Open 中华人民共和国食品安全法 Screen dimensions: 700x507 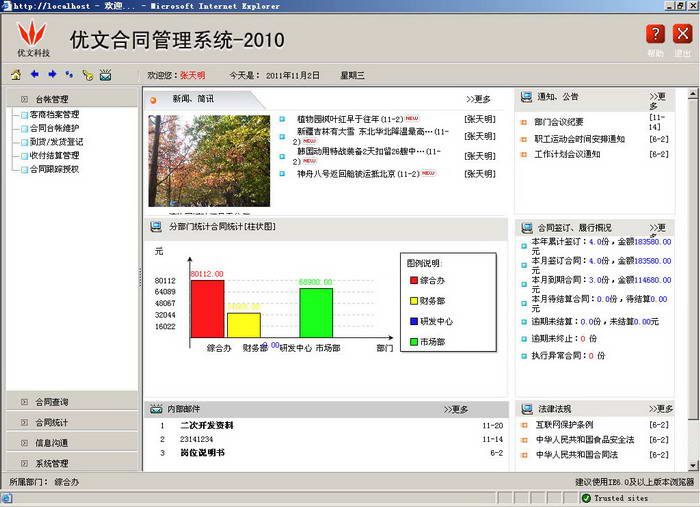pyautogui.click(x=585, y=440)
